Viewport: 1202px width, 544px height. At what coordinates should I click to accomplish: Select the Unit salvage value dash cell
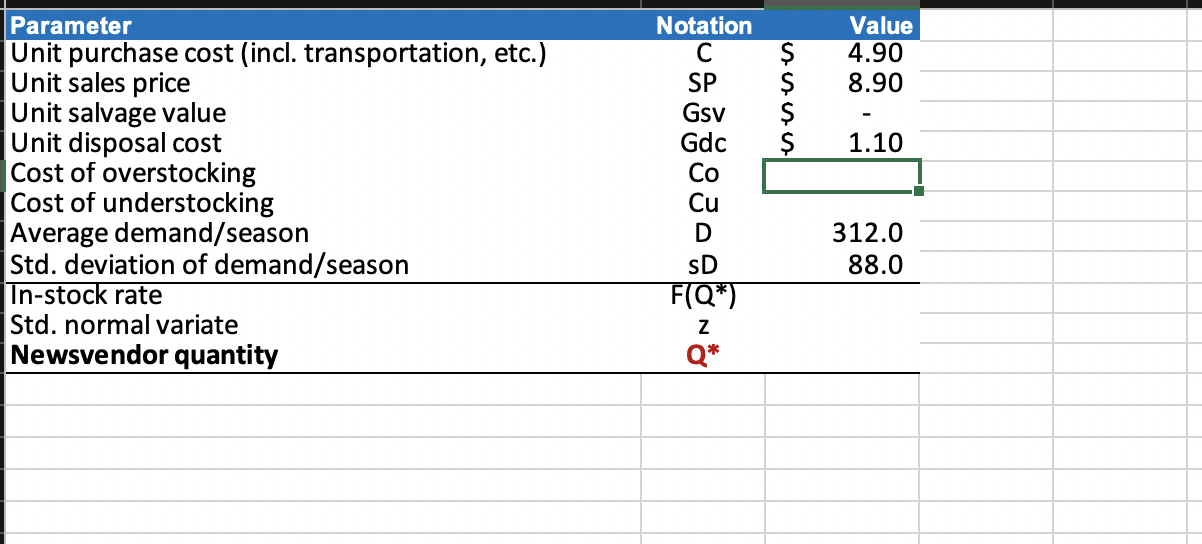click(841, 113)
